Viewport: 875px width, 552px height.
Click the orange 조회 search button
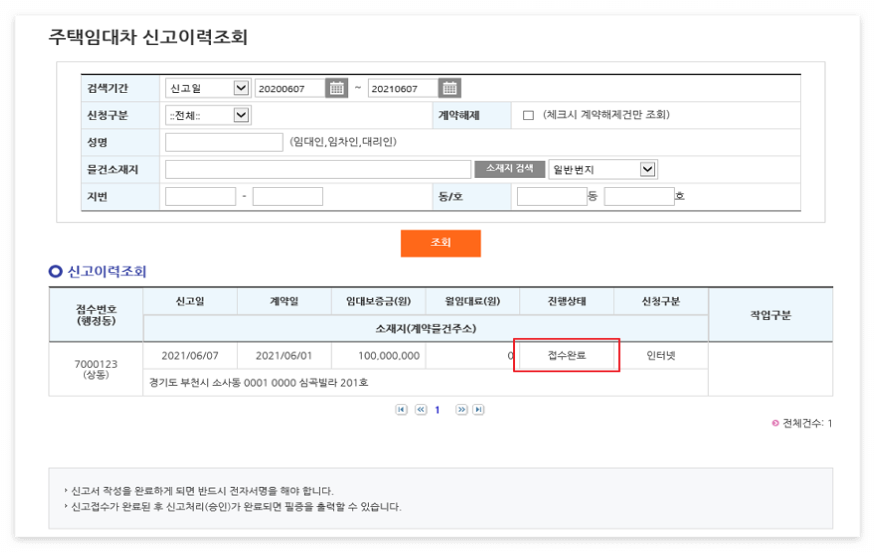click(440, 243)
